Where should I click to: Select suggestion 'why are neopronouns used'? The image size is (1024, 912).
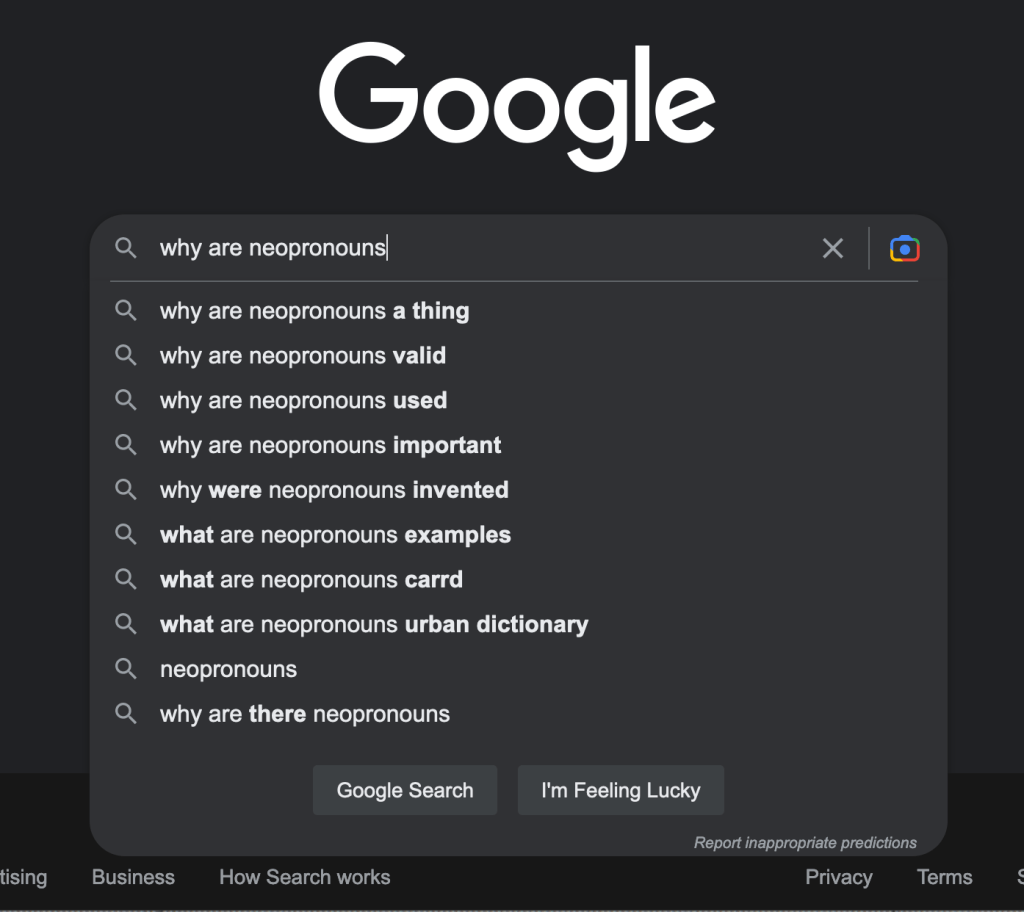coord(303,401)
